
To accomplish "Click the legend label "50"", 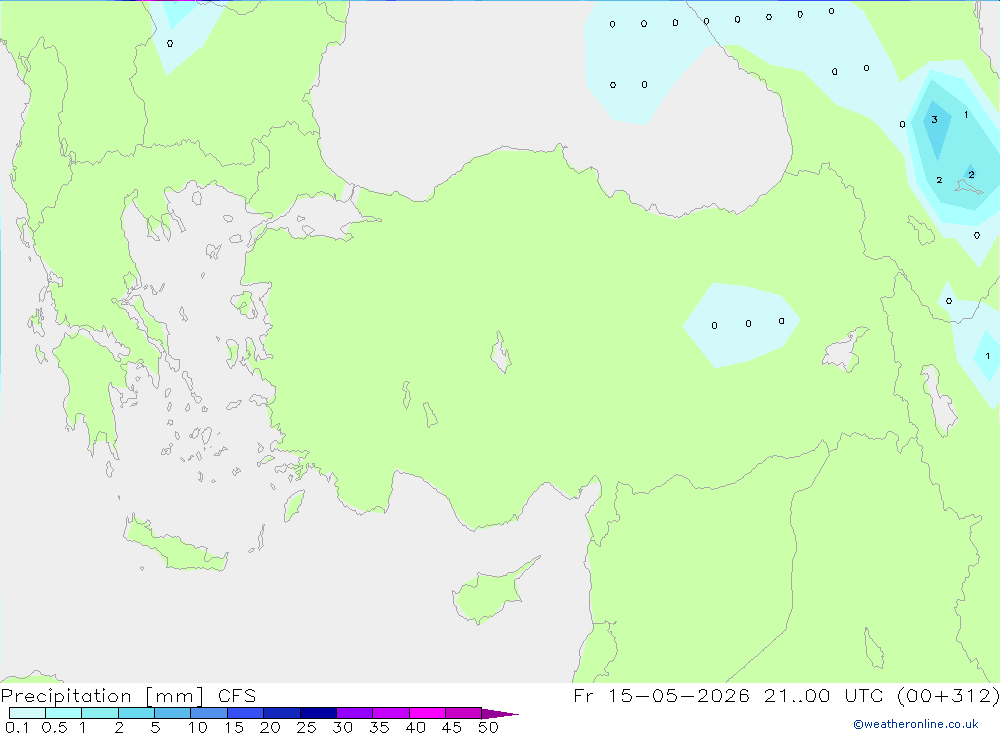I will 488,727.
